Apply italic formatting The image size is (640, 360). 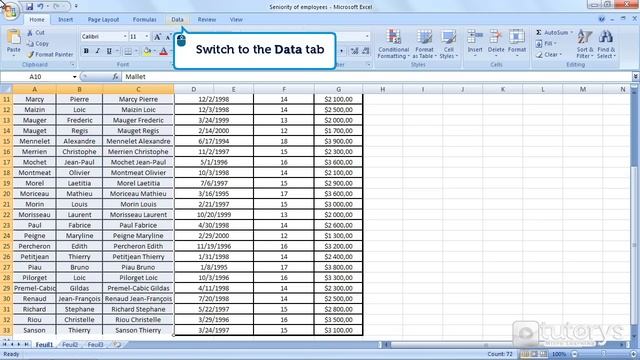point(97,51)
